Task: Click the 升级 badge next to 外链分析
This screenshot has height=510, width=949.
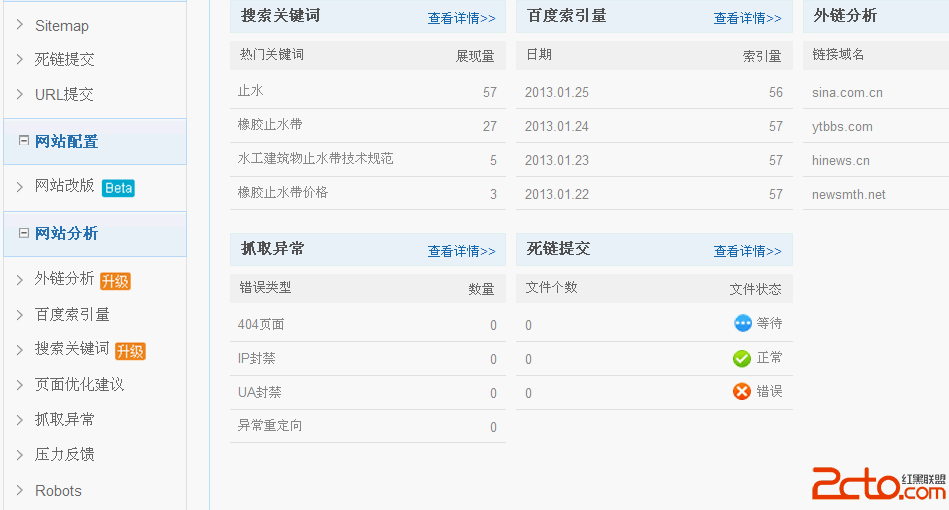Action: coord(115,281)
